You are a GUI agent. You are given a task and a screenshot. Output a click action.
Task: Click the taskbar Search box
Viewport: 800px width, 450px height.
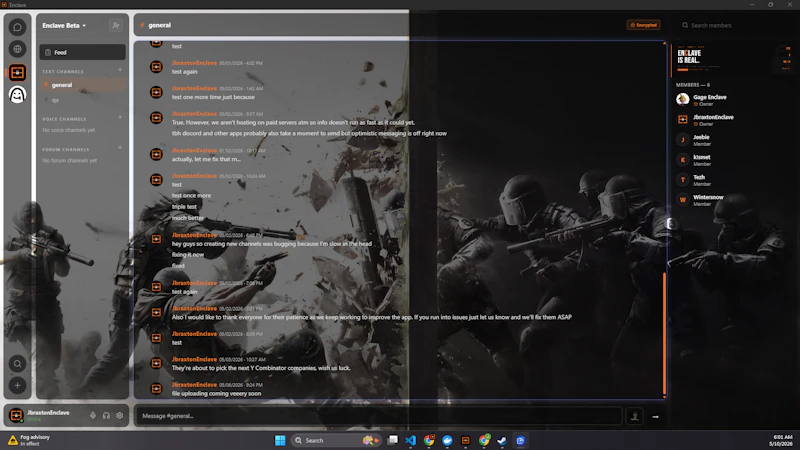[336, 440]
